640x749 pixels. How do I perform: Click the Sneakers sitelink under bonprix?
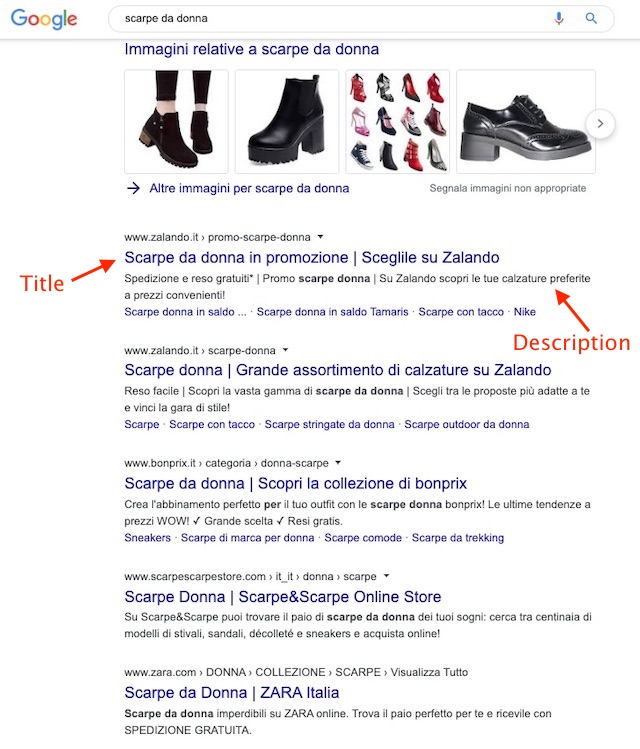point(147,538)
